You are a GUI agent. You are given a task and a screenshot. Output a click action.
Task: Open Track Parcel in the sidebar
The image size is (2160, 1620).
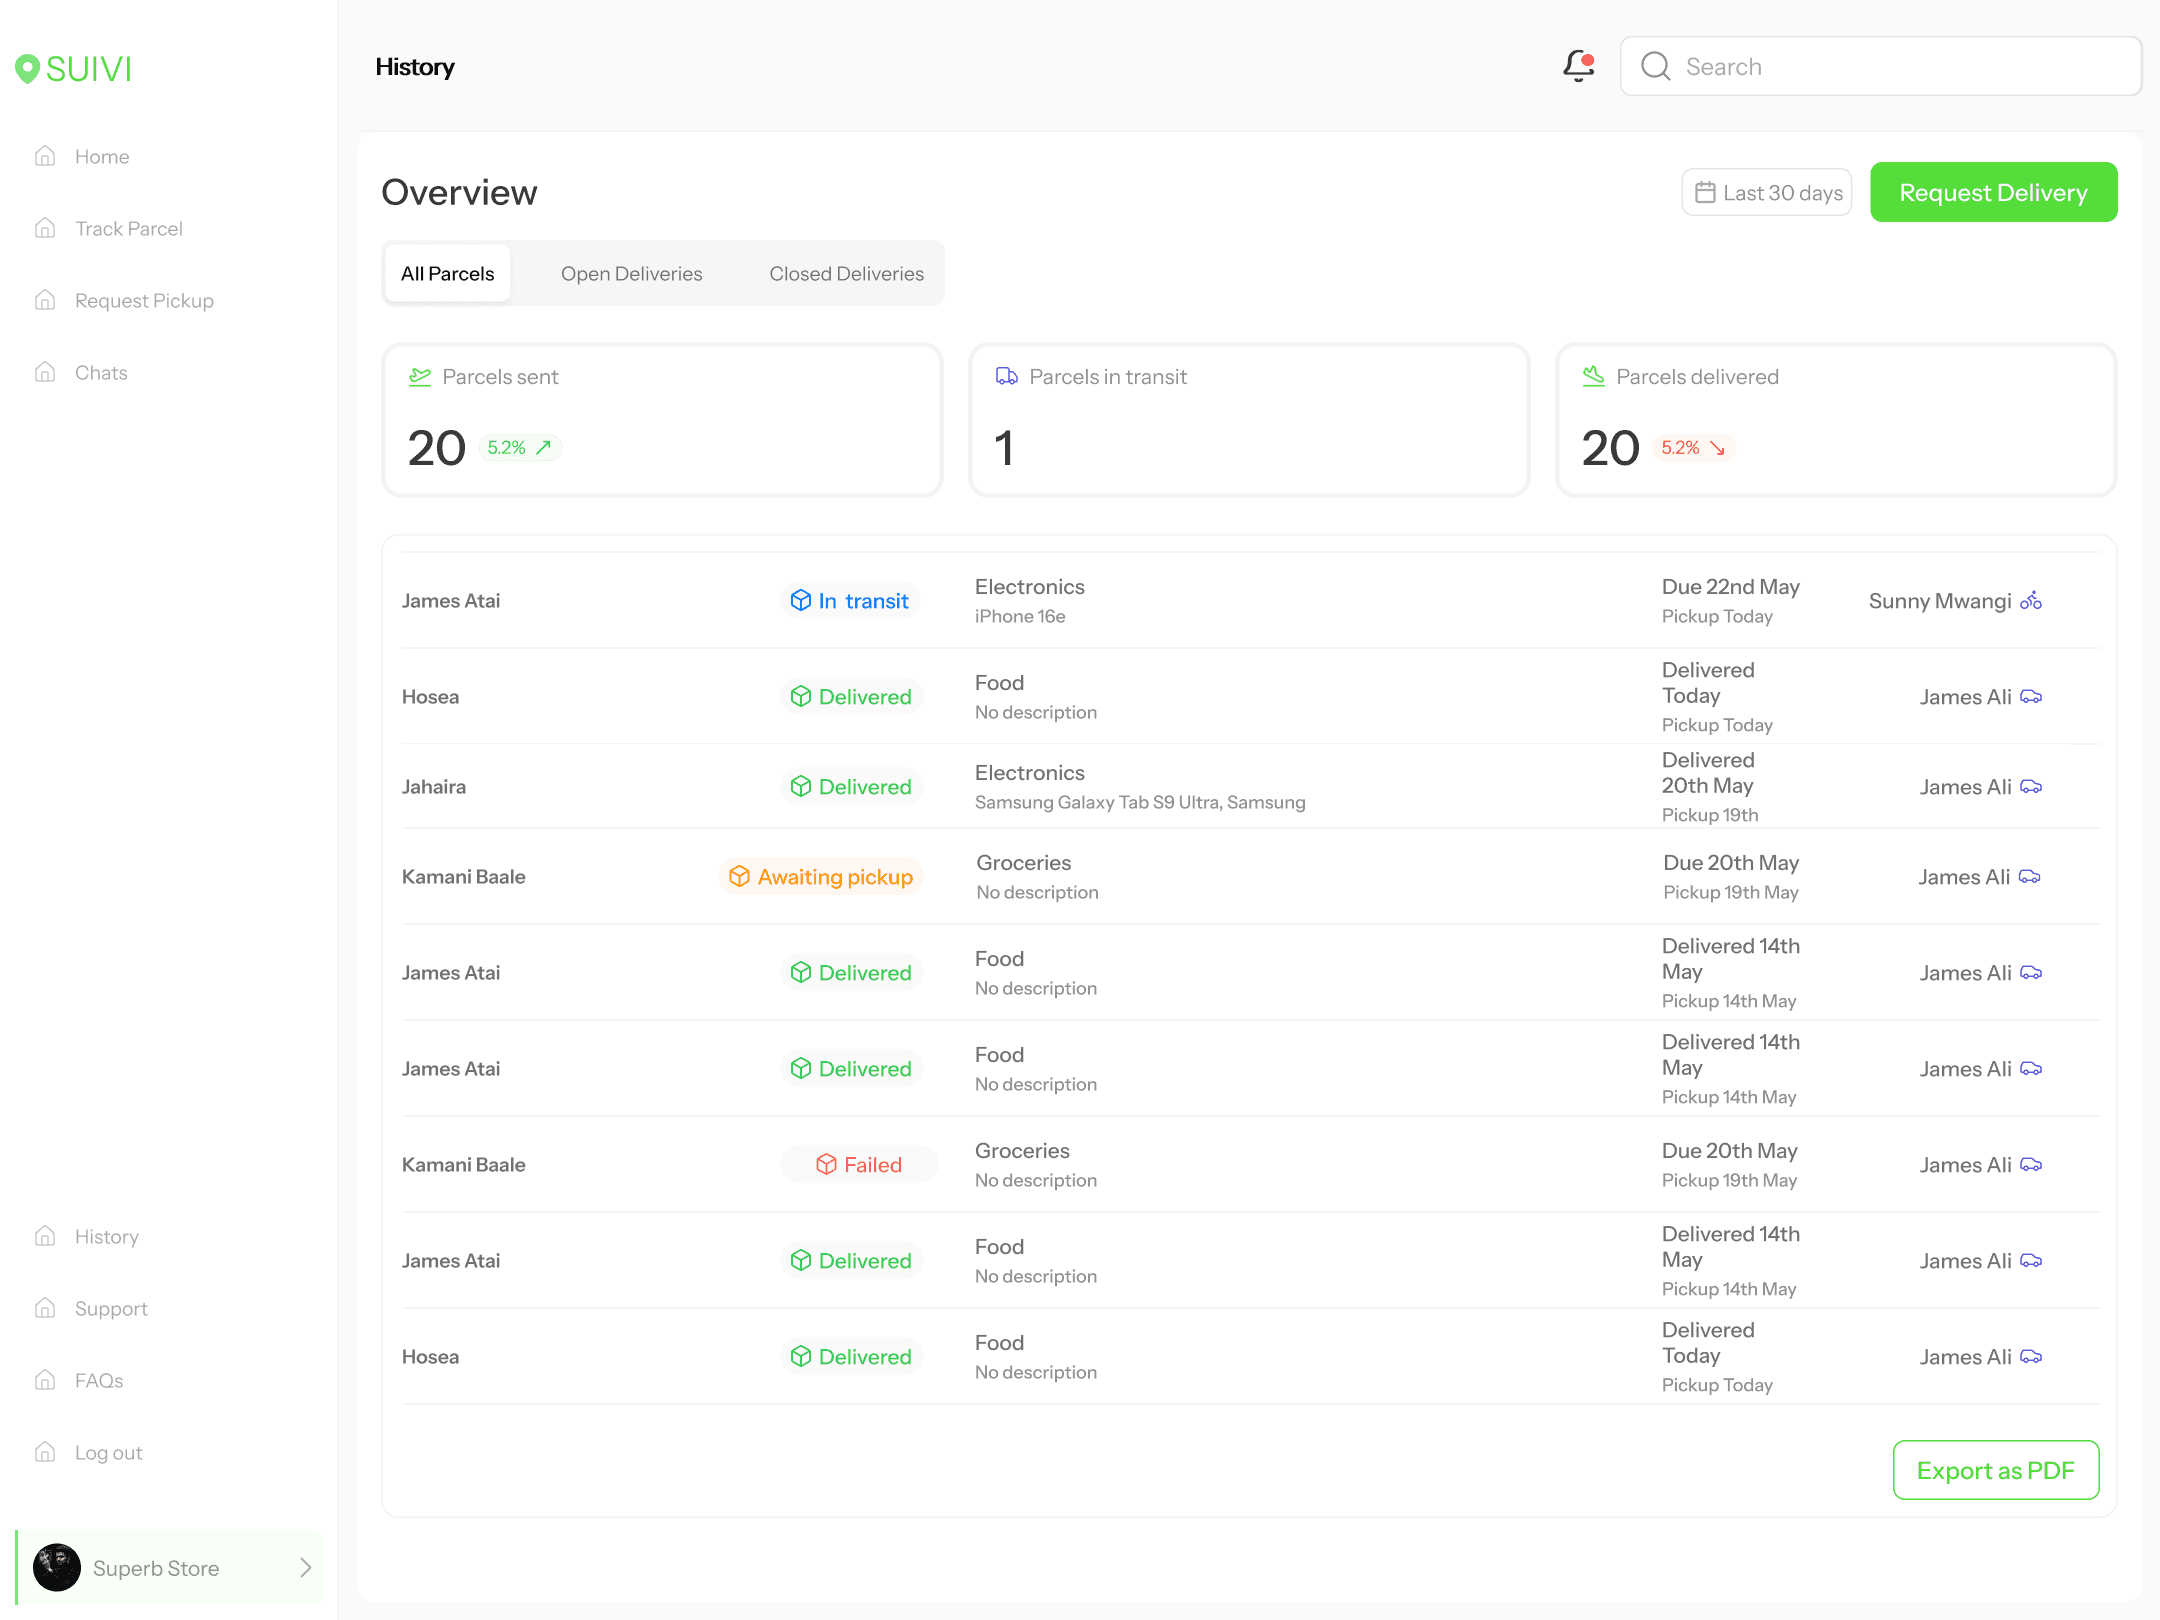click(x=128, y=229)
